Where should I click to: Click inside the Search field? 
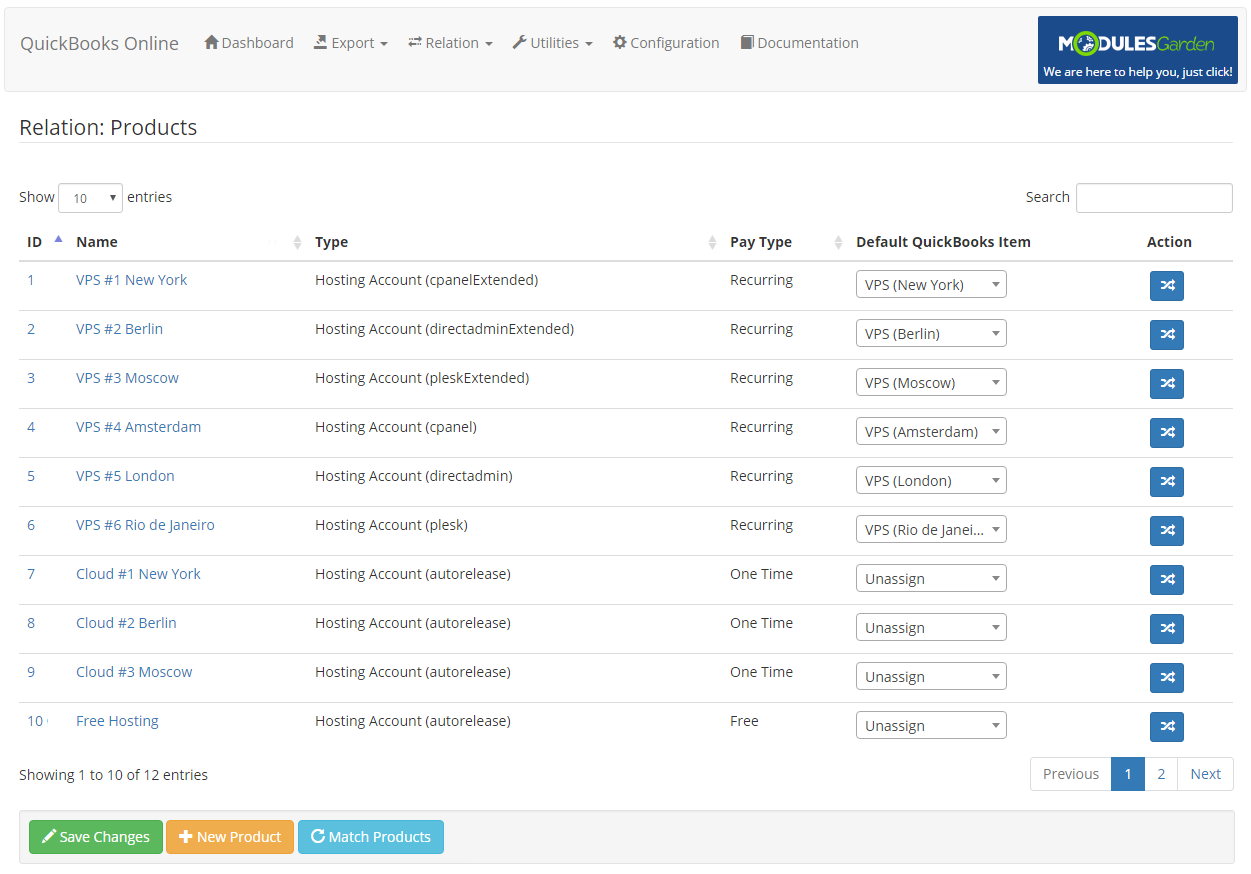pyautogui.click(x=1153, y=197)
